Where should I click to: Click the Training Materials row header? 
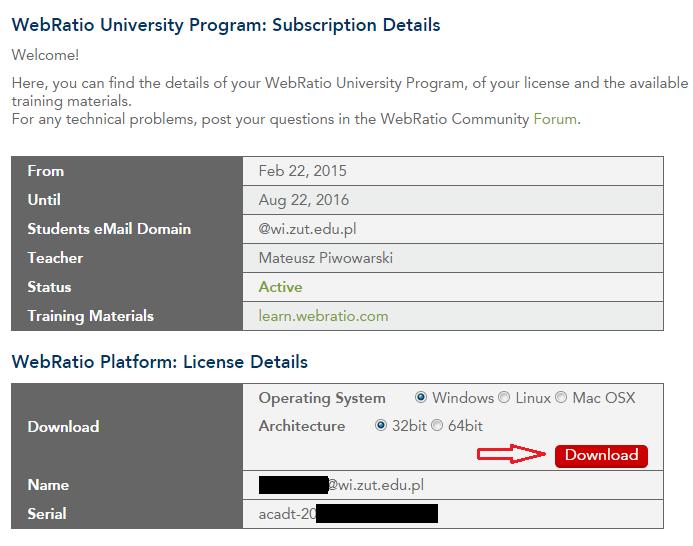coord(127,316)
